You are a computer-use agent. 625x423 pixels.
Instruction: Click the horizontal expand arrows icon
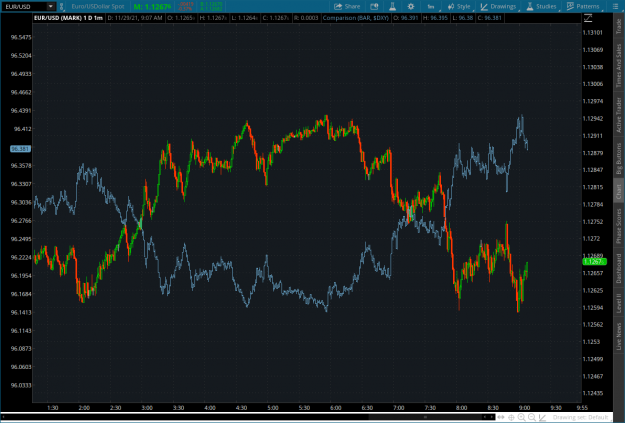click(x=501, y=417)
